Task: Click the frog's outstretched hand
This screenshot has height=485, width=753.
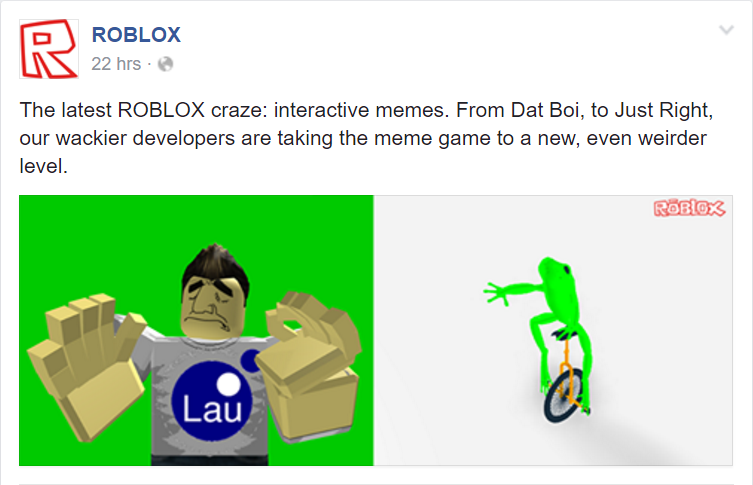Action: tap(496, 292)
